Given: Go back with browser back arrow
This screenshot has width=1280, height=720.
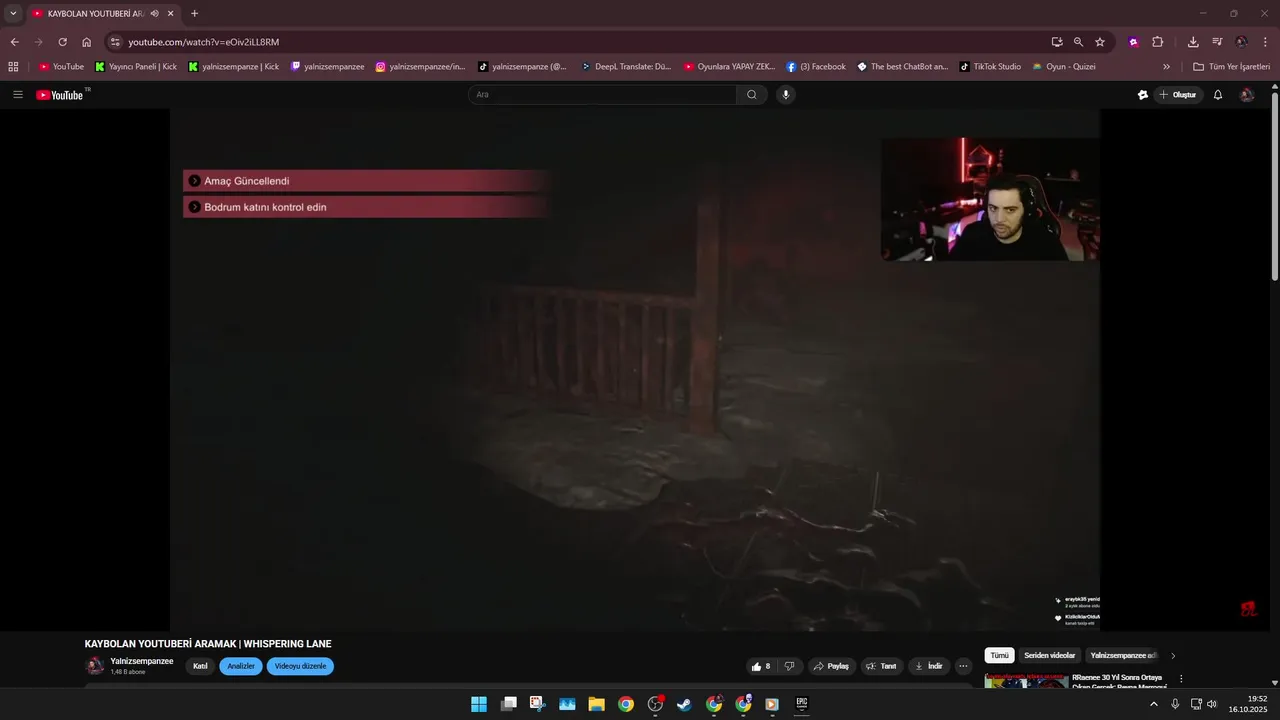Looking at the screenshot, I should [14, 42].
